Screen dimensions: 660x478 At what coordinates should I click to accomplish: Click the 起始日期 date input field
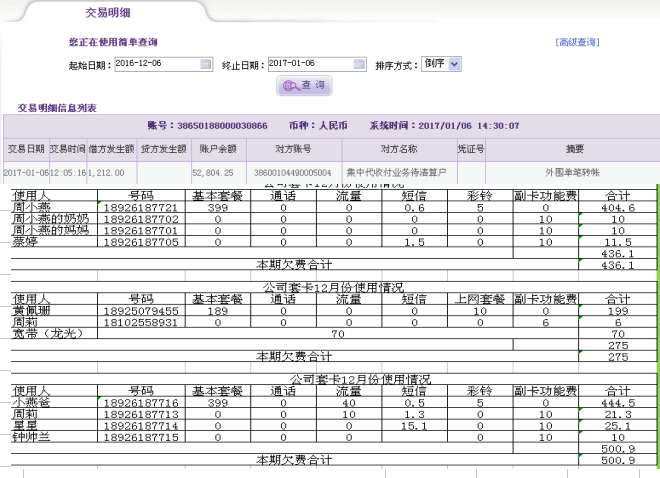[x=157, y=64]
